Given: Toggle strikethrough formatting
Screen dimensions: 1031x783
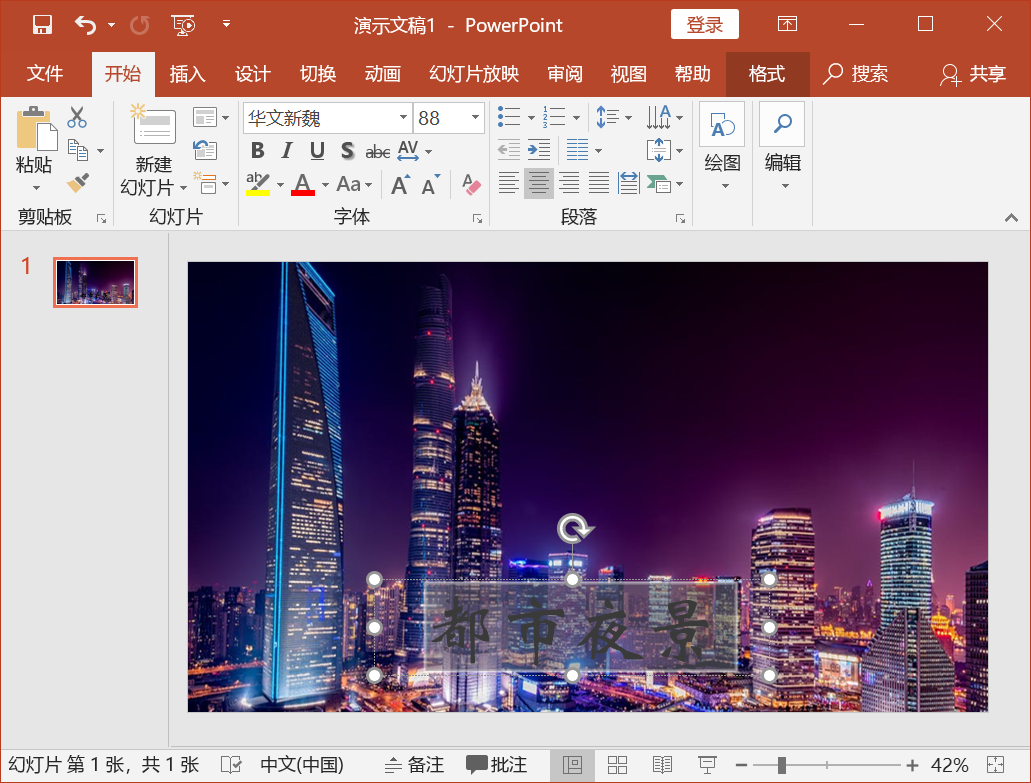Looking at the screenshot, I should (377, 152).
